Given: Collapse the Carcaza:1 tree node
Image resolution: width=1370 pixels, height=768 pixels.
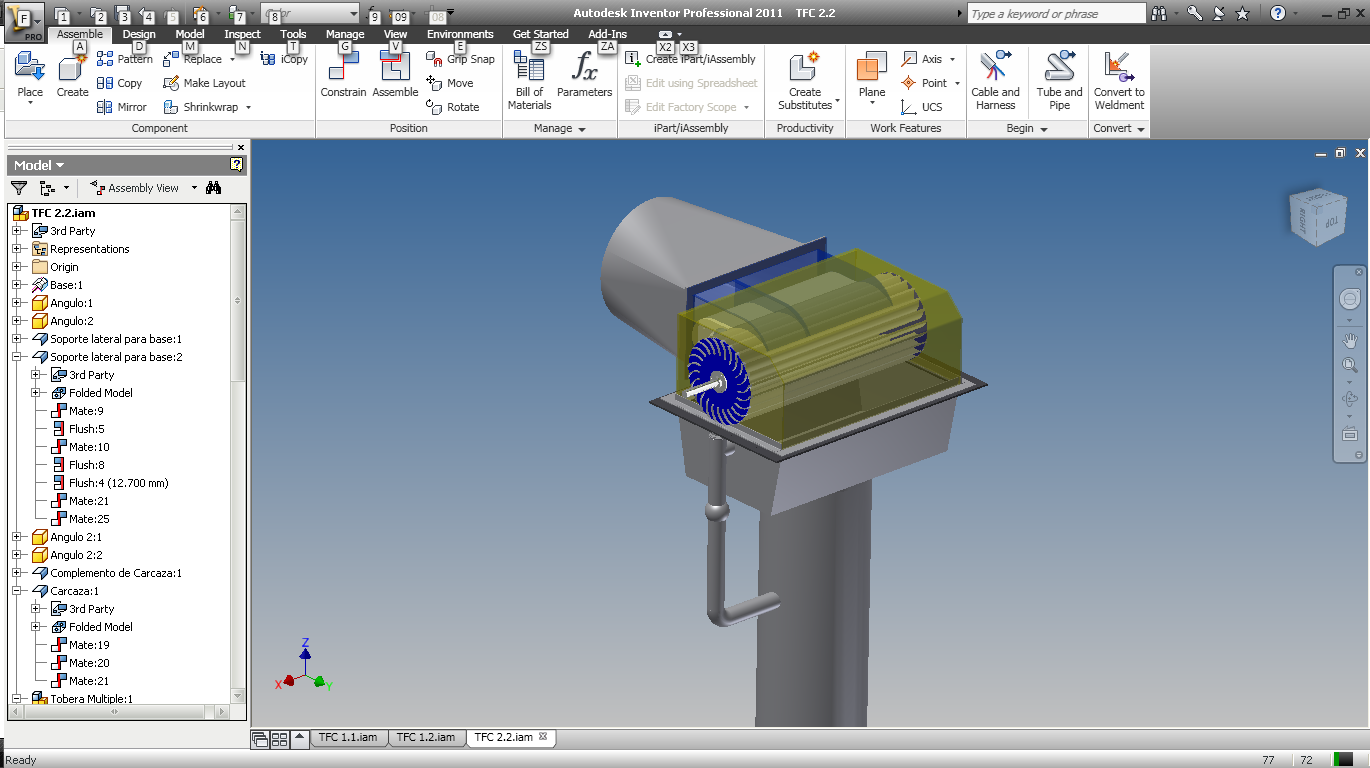Looking at the screenshot, I should click(17, 591).
